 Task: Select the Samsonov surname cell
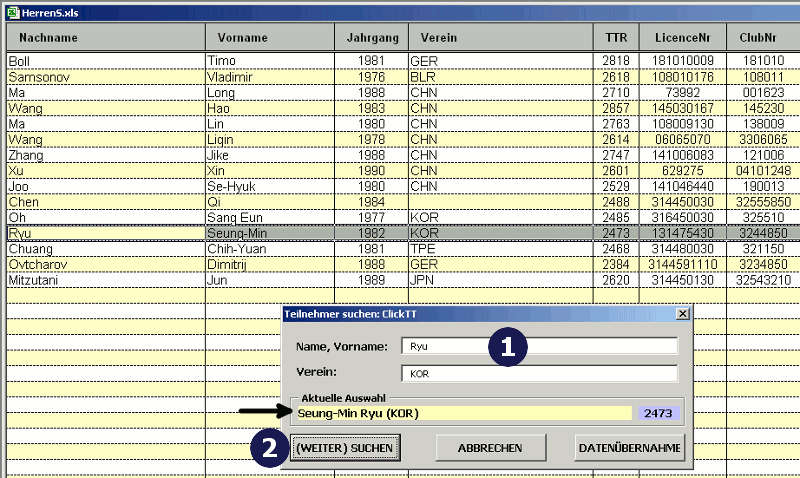[x=105, y=76]
